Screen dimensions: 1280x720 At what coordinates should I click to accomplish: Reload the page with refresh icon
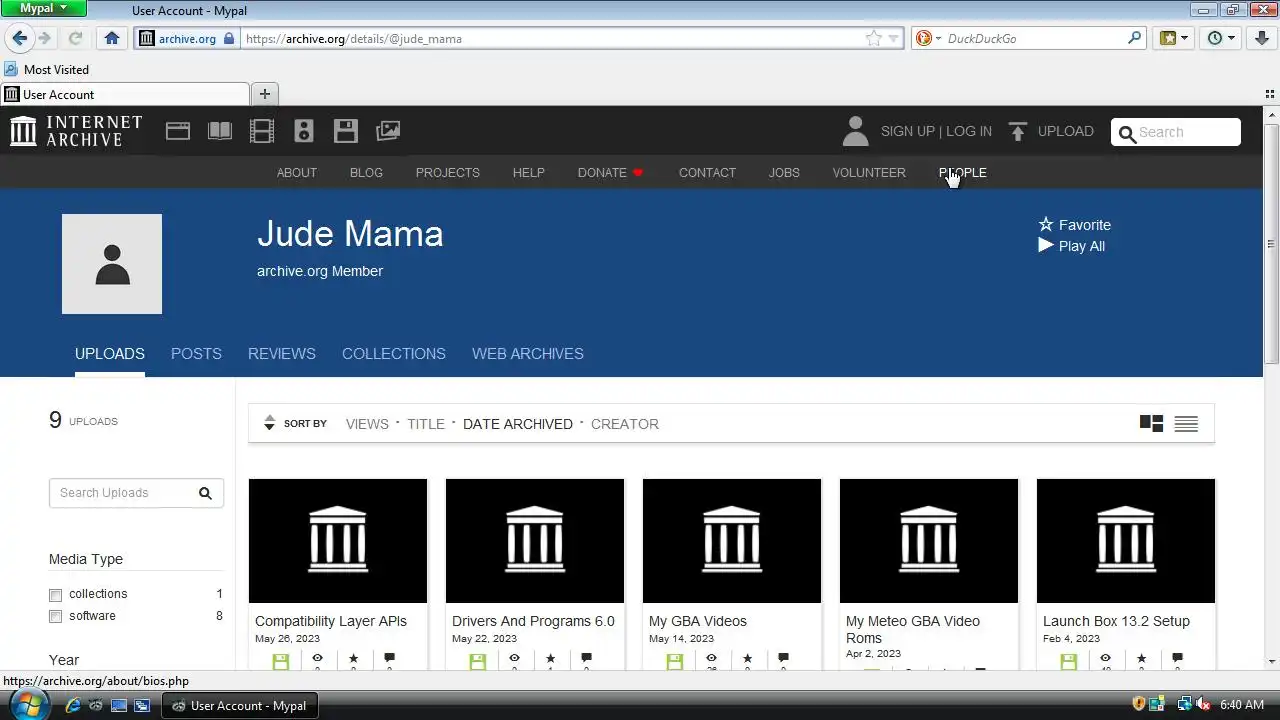point(75,38)
